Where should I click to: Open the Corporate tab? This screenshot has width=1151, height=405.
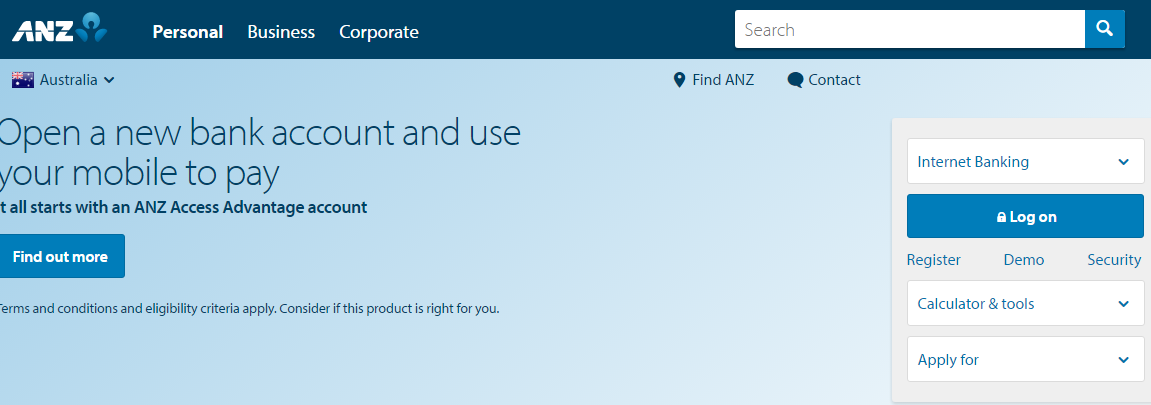(379, 32)
